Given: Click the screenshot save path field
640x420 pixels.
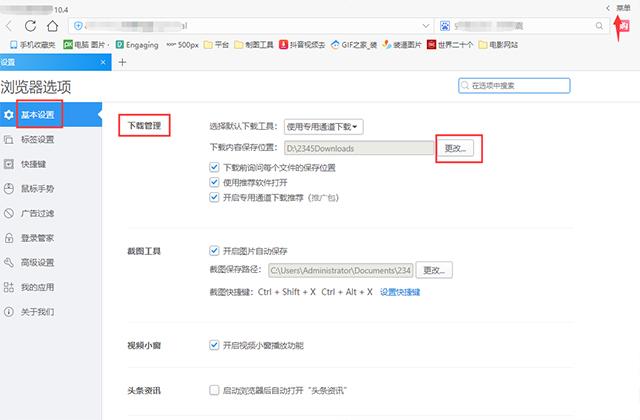Looking at the screenshot, I should pos(340,270).
